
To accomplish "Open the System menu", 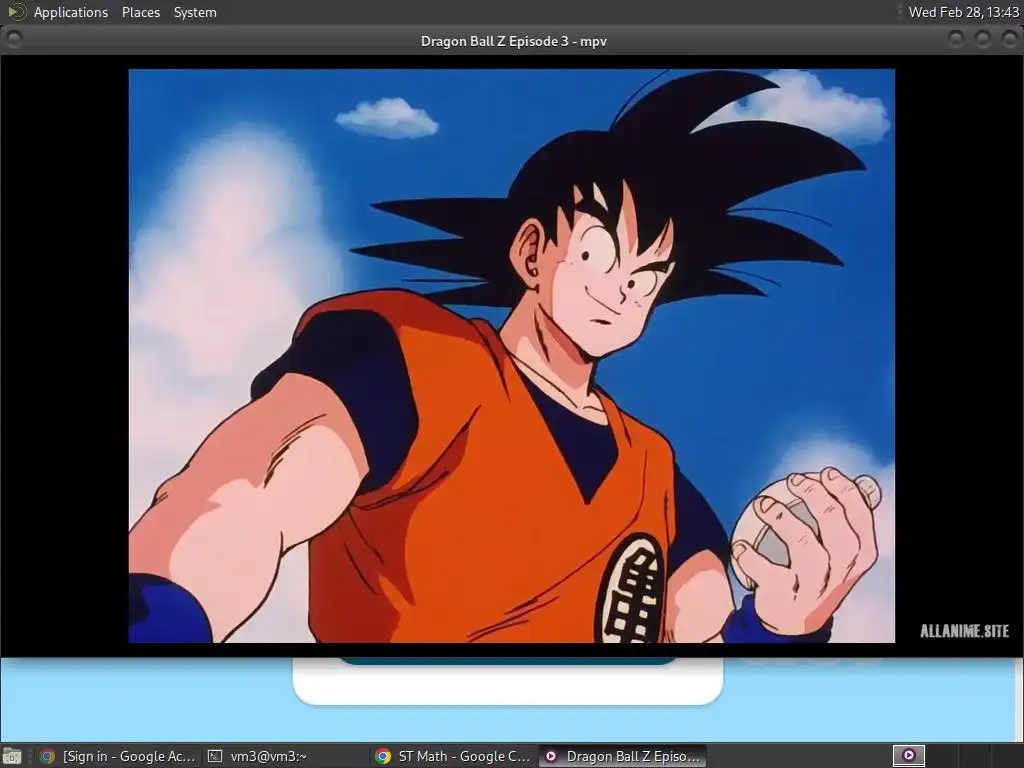I will coord(195,12).
